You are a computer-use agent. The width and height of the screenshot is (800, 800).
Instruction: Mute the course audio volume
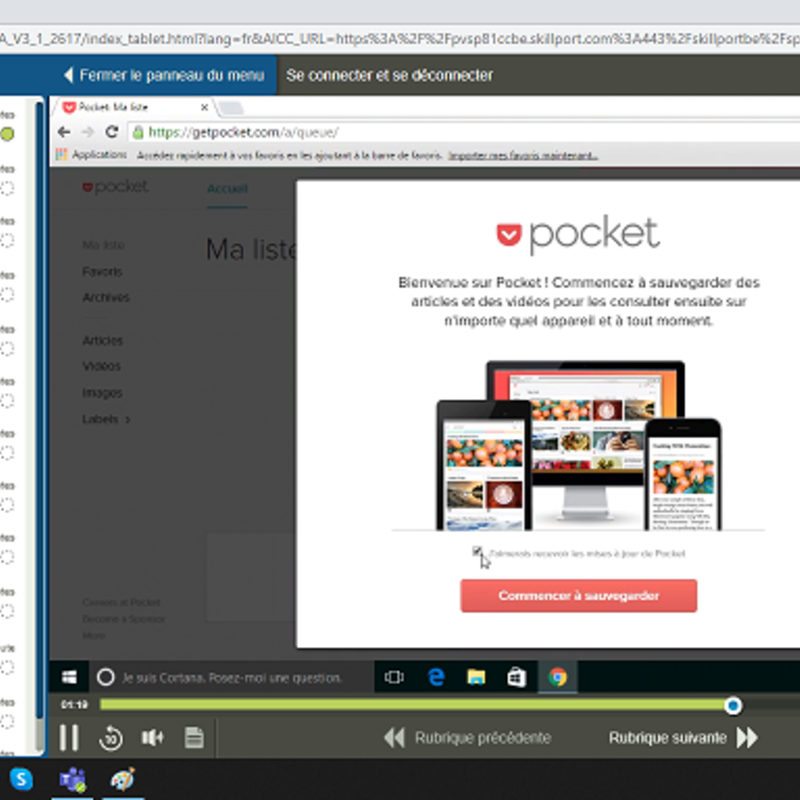point(152,737)
